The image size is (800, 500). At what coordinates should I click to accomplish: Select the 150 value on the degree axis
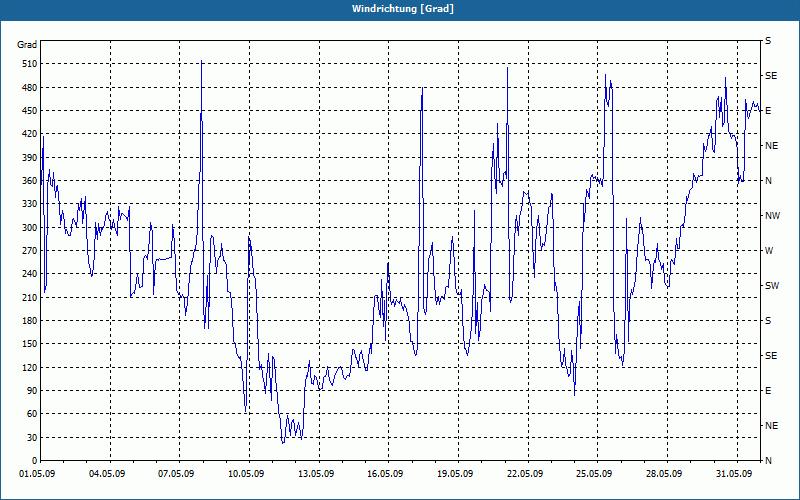pos(29,344)
